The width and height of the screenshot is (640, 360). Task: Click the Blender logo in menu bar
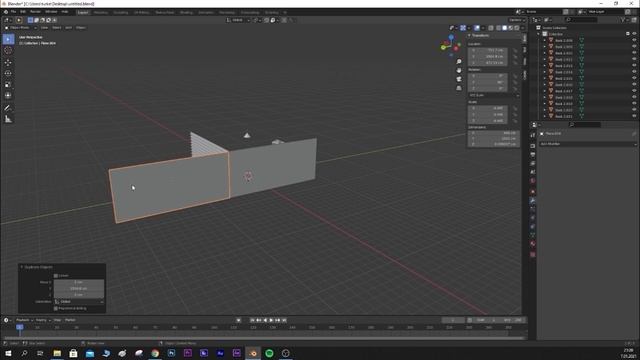5,12
